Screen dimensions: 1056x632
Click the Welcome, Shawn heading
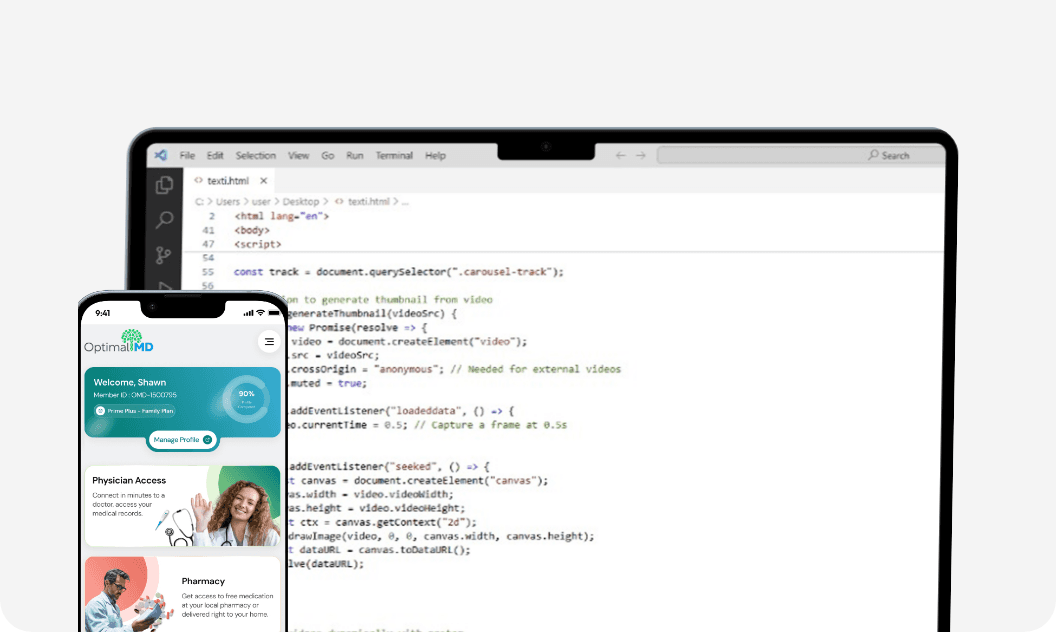[x=130, y=382]
